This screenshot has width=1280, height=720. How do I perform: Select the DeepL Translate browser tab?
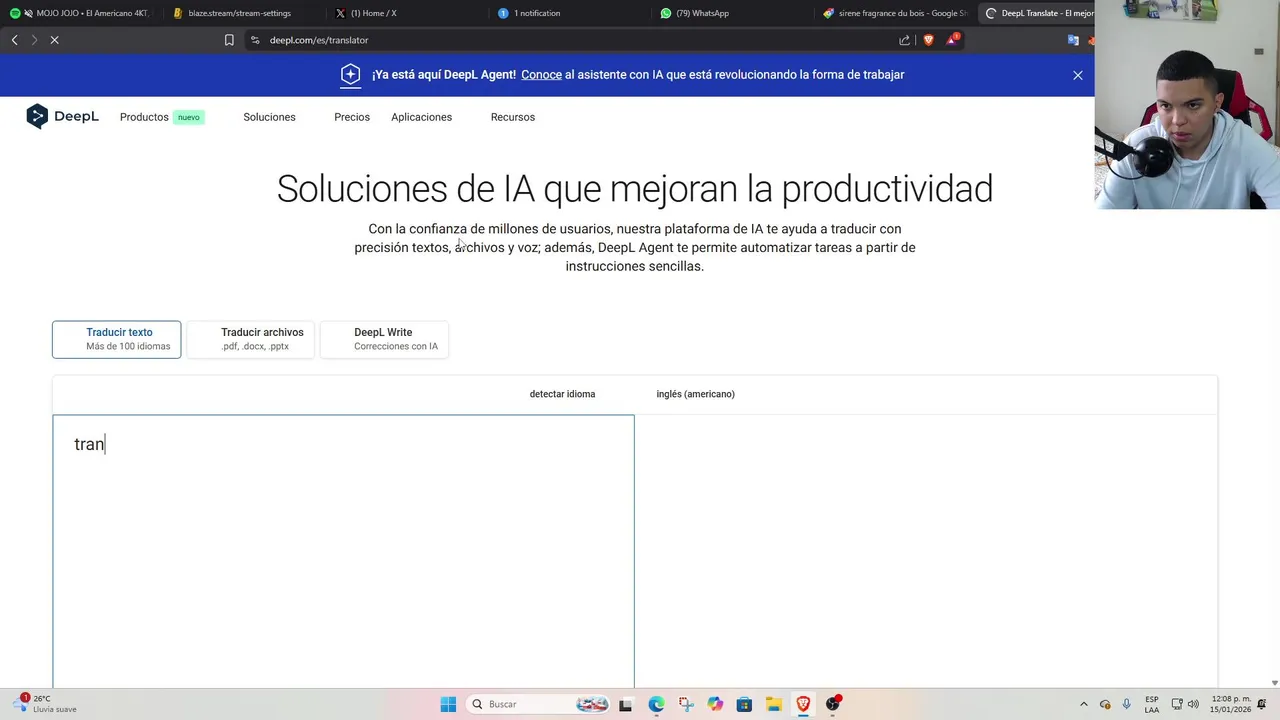(1037, 13)
